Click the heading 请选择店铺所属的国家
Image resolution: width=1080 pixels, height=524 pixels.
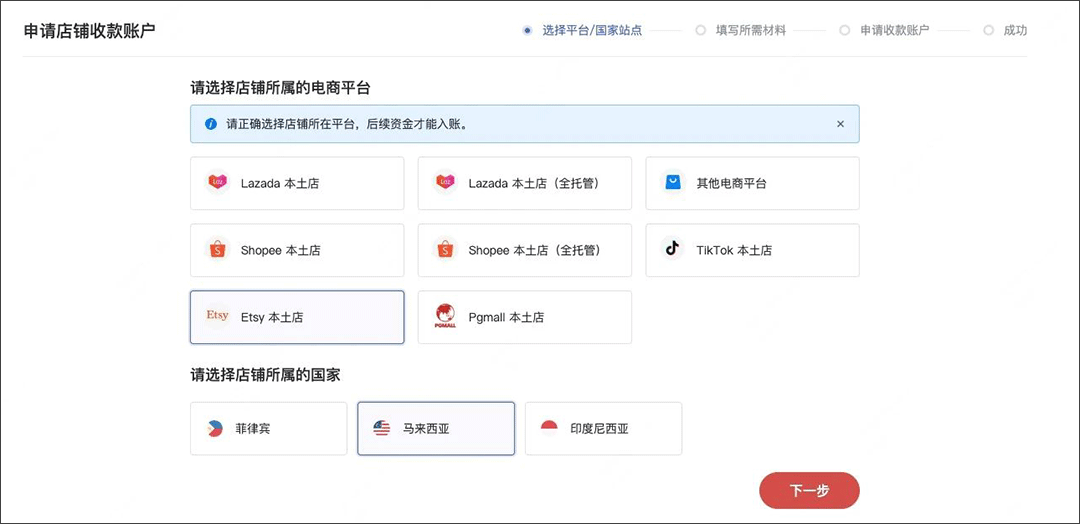point(265,375)
